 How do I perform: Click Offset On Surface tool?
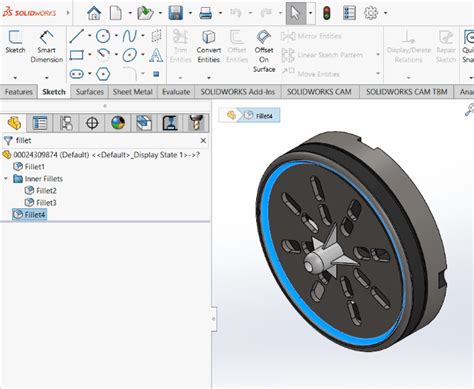(x=264, y=51)
